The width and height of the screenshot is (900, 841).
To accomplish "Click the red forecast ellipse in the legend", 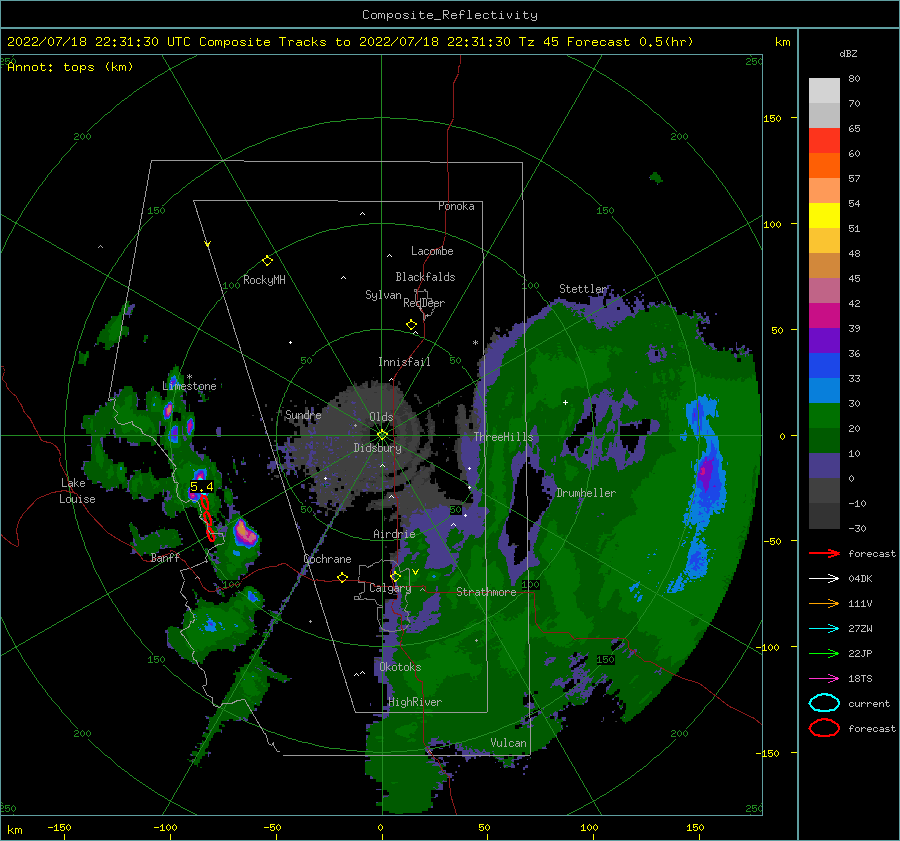I will (824, 728).
